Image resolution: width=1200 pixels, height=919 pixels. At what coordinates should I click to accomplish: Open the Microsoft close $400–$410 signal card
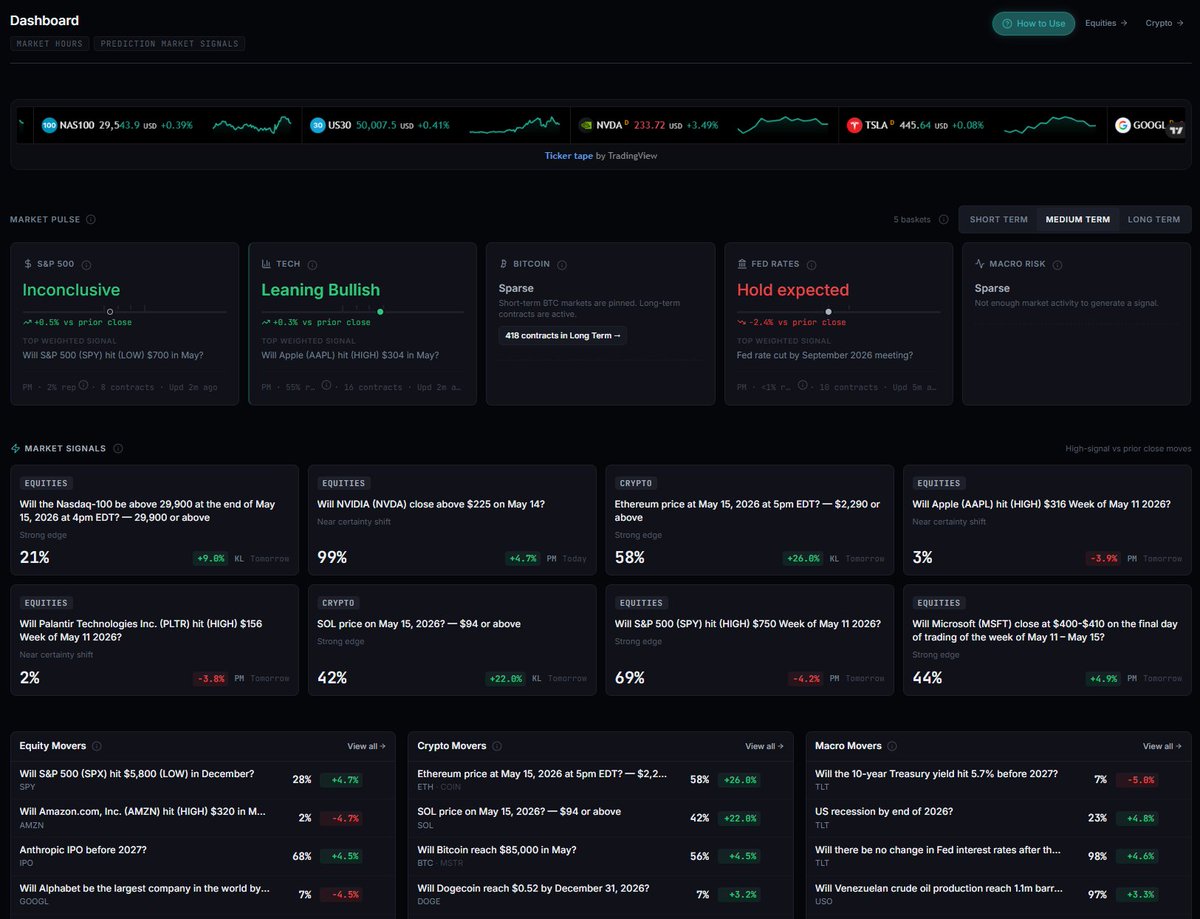[1048, 640]
